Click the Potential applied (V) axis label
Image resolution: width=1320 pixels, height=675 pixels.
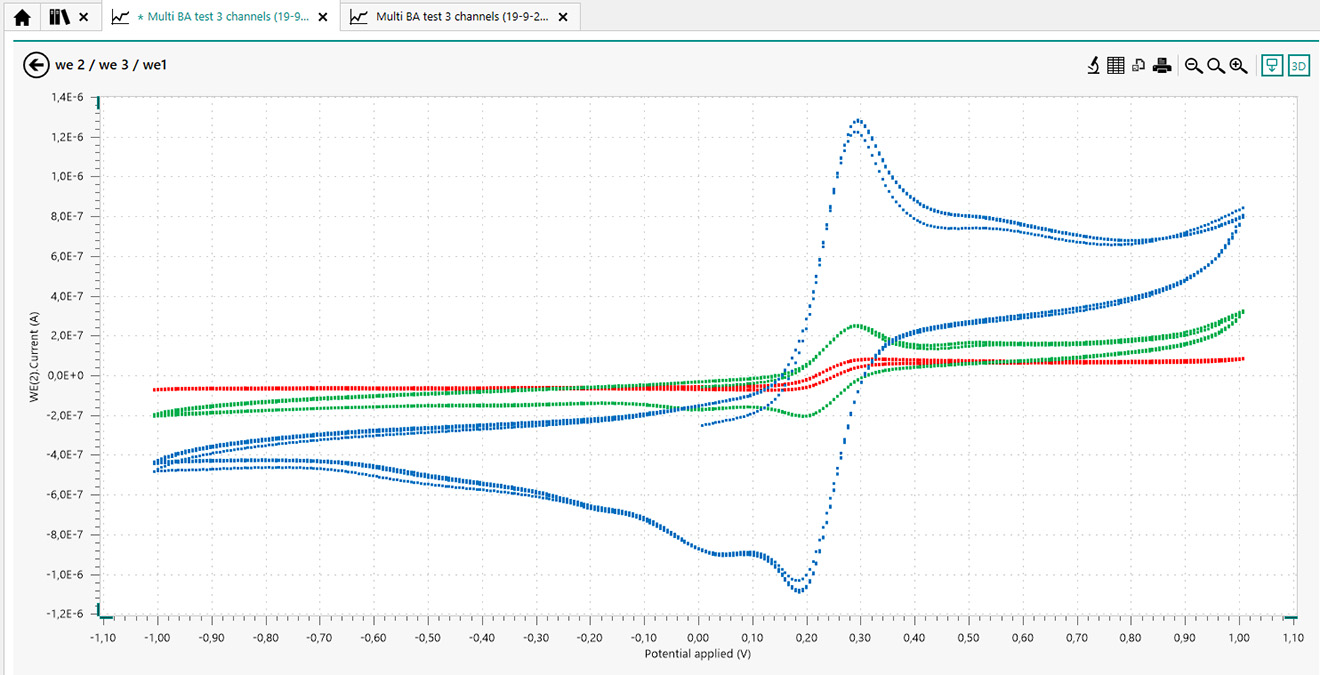point(697,654)
